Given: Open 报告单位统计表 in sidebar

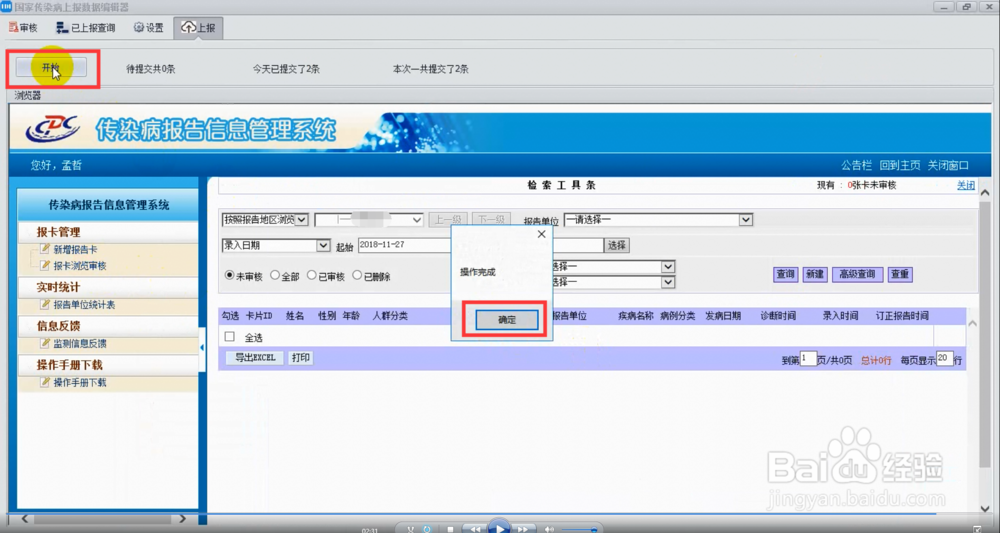Looking at the screenshot, I should point(84,305).
